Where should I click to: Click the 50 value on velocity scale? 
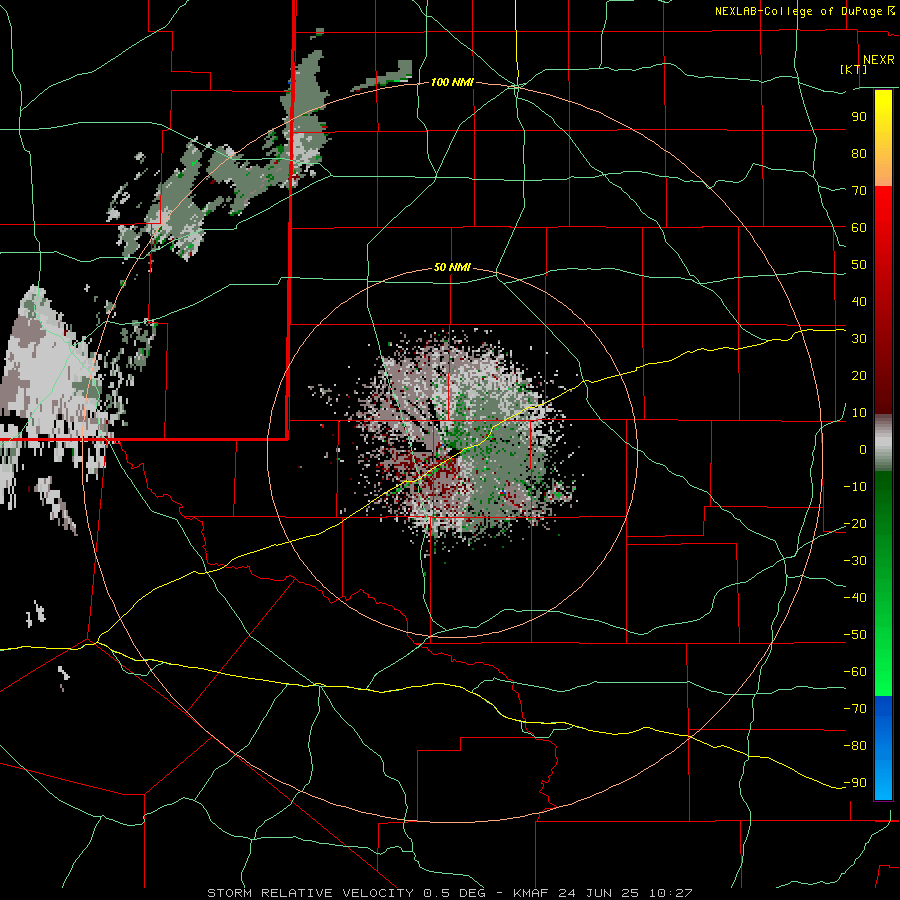[859, 265]
